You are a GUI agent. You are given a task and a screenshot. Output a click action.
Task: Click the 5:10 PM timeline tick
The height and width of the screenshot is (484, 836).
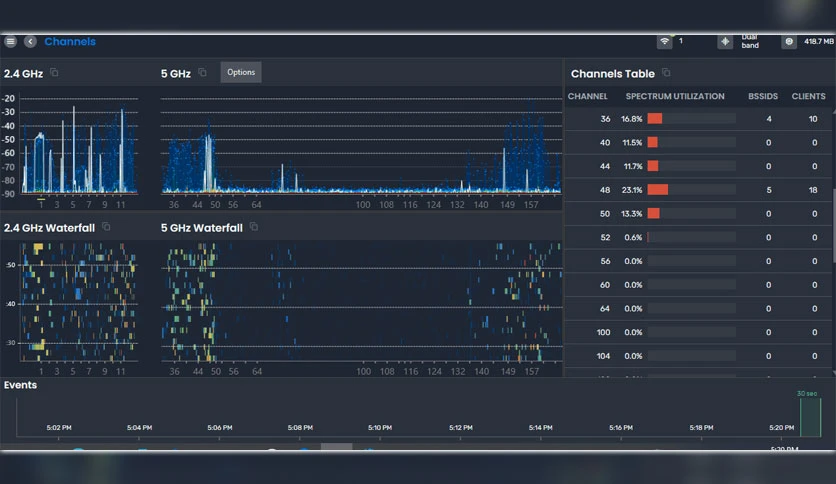click(380, 428)
